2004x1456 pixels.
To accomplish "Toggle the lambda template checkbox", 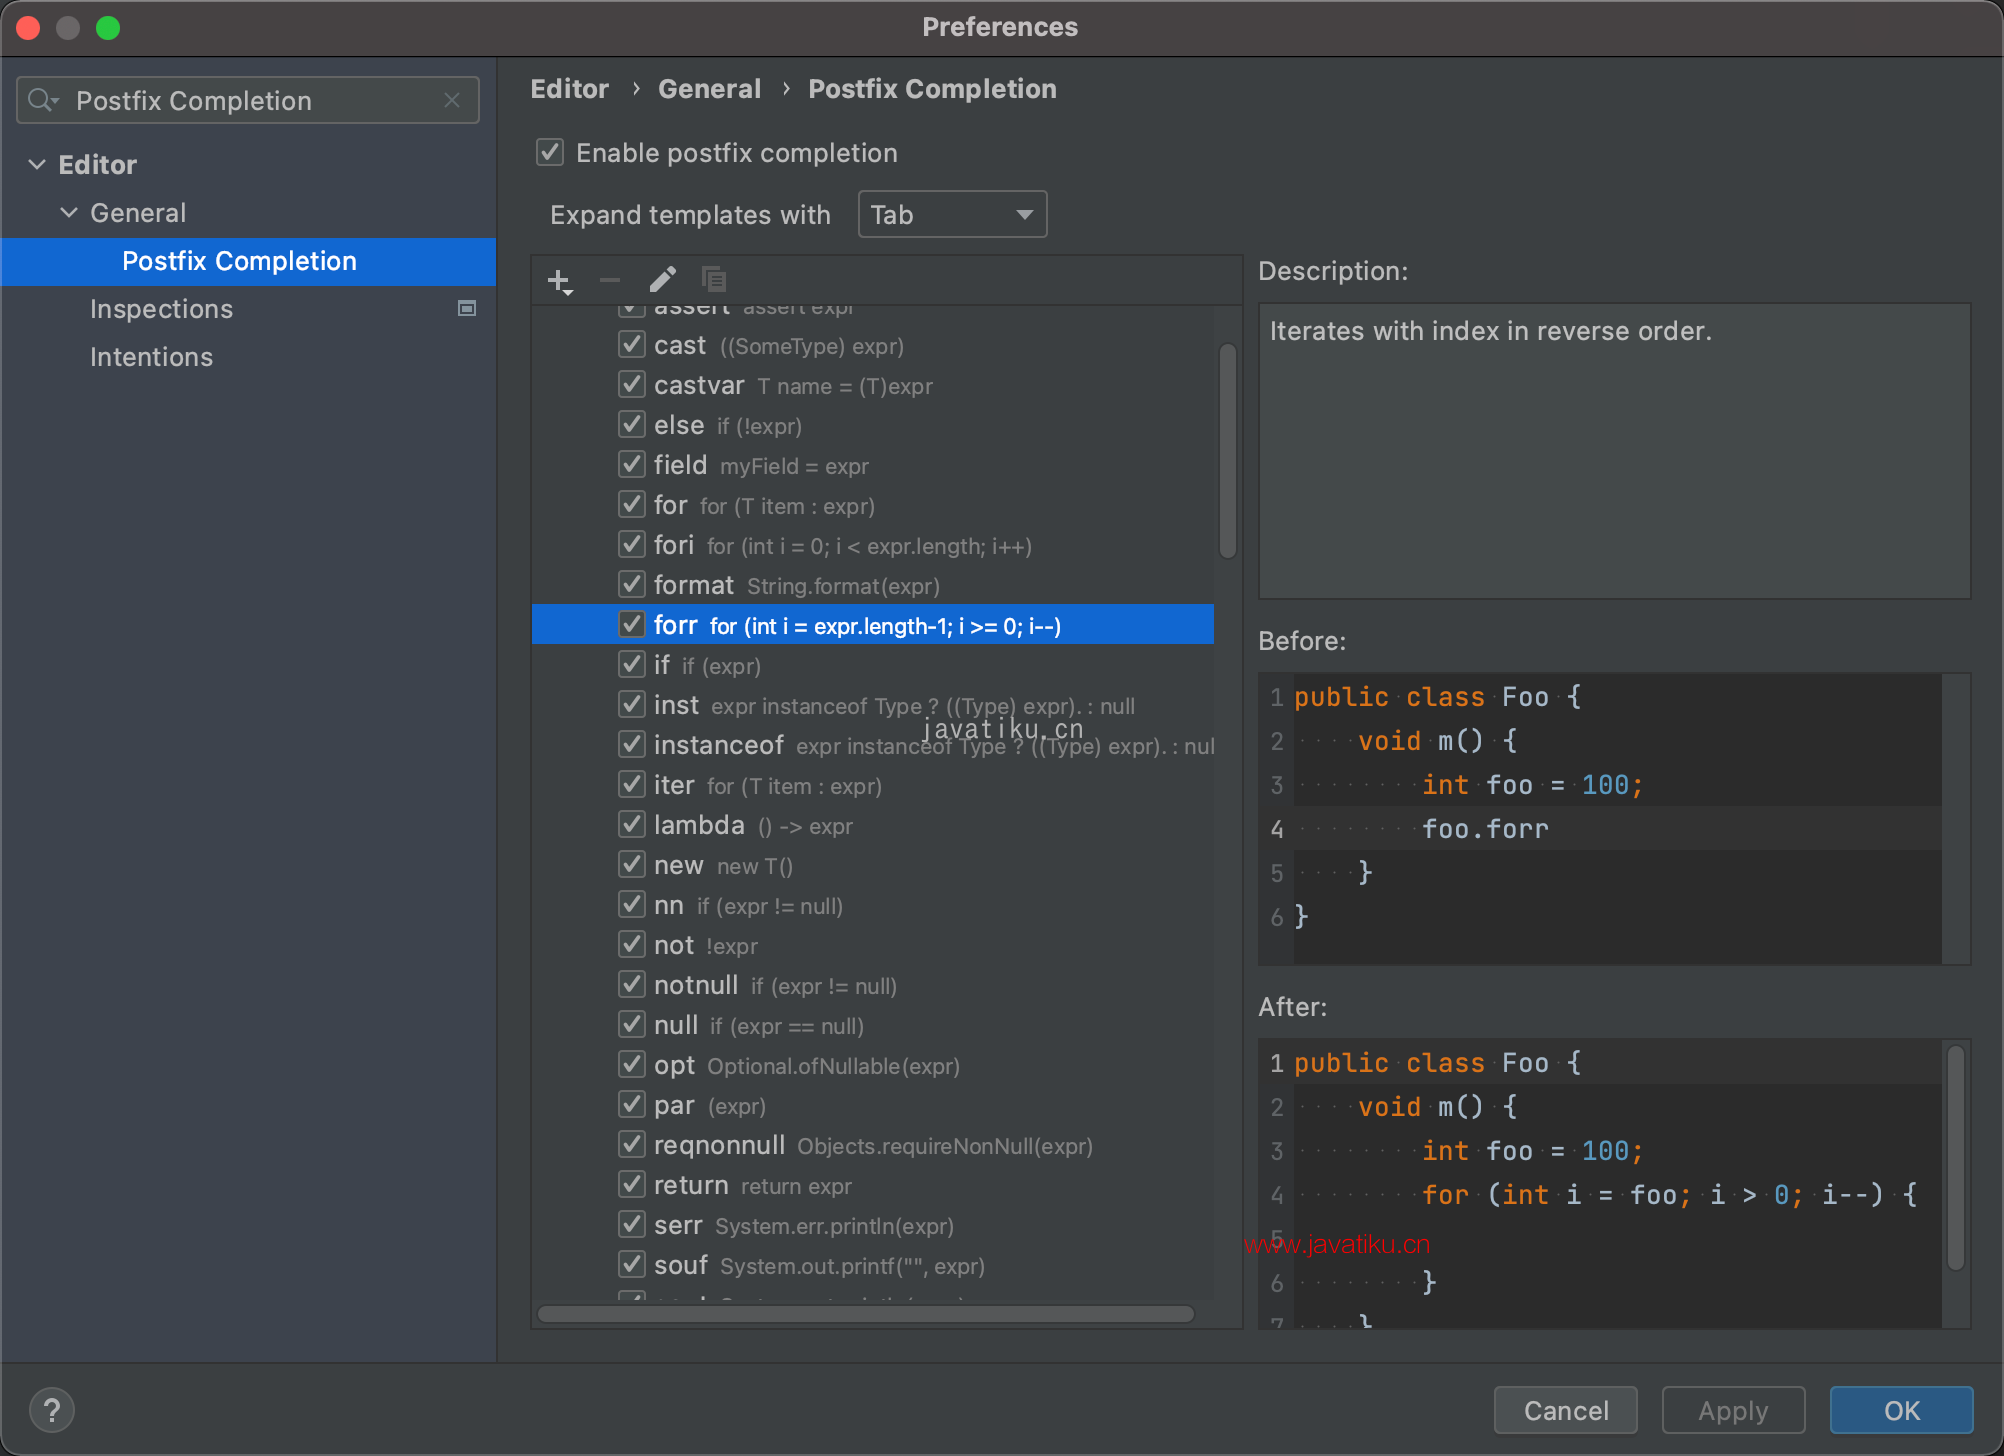I will (631, 825).
